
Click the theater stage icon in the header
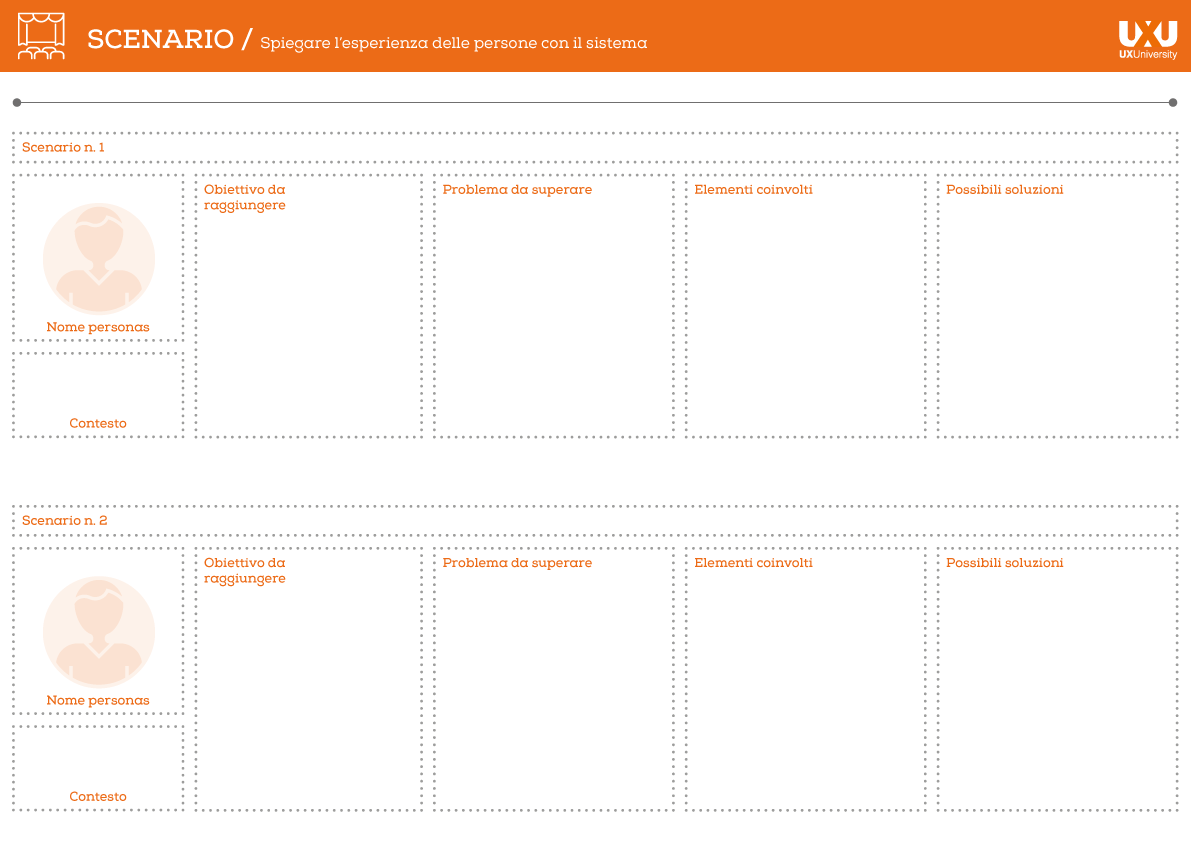tap(41, 36)
